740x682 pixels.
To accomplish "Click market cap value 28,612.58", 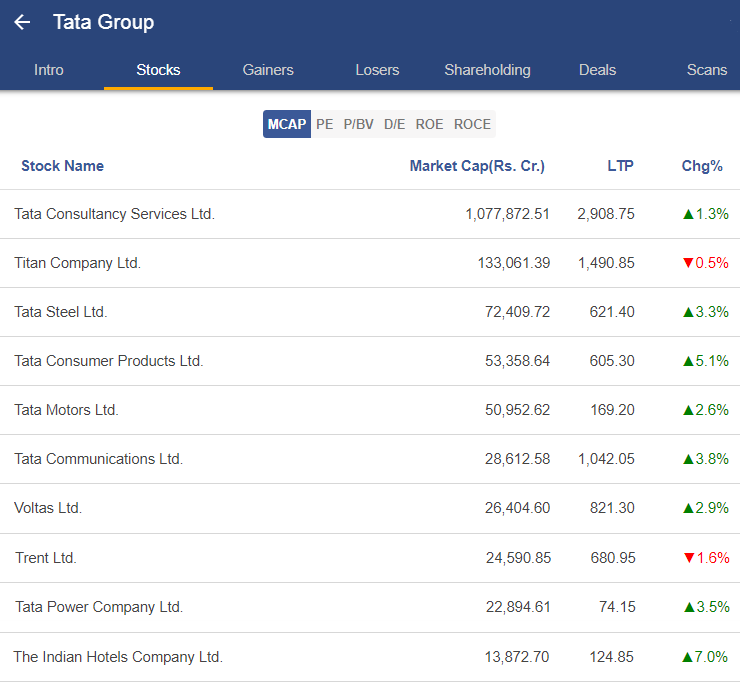I will click(517, 459).
